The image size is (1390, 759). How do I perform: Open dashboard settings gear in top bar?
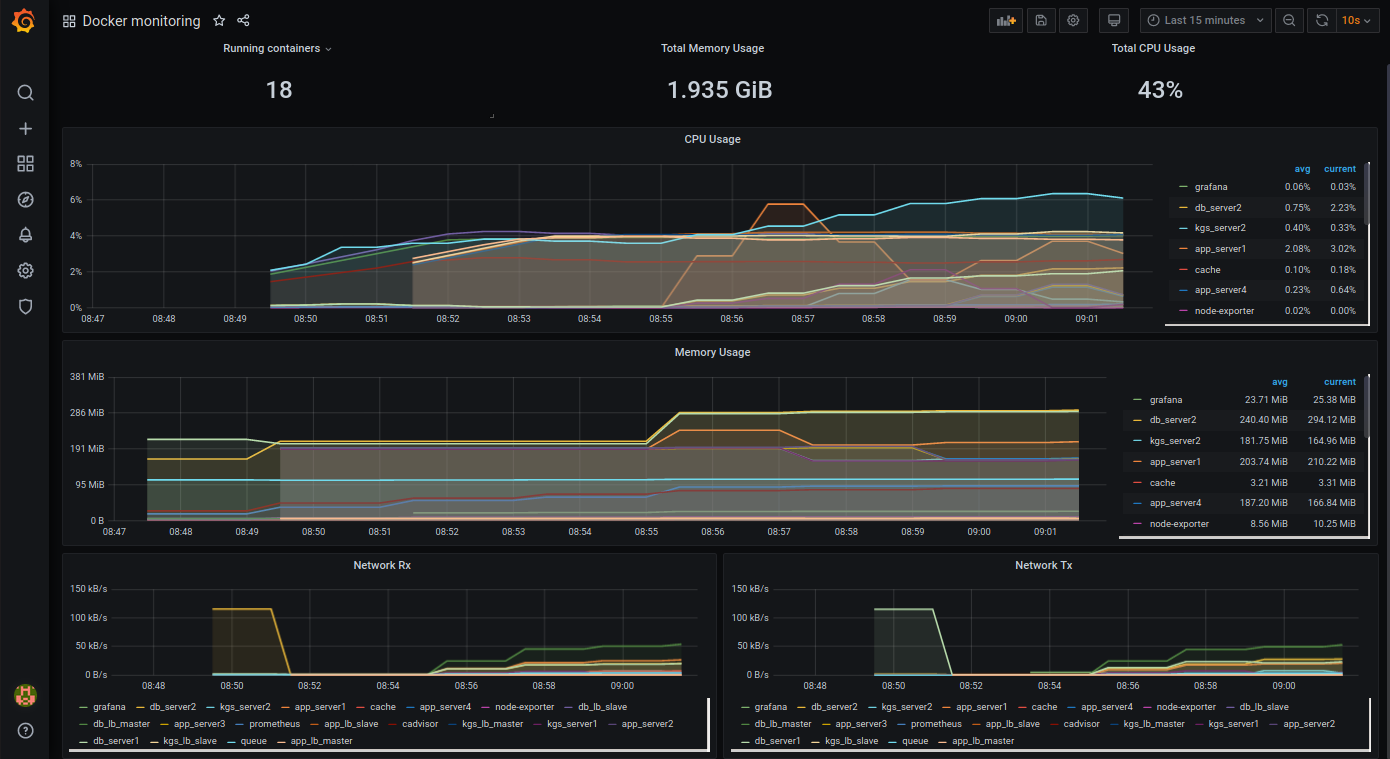[1074, 20]
